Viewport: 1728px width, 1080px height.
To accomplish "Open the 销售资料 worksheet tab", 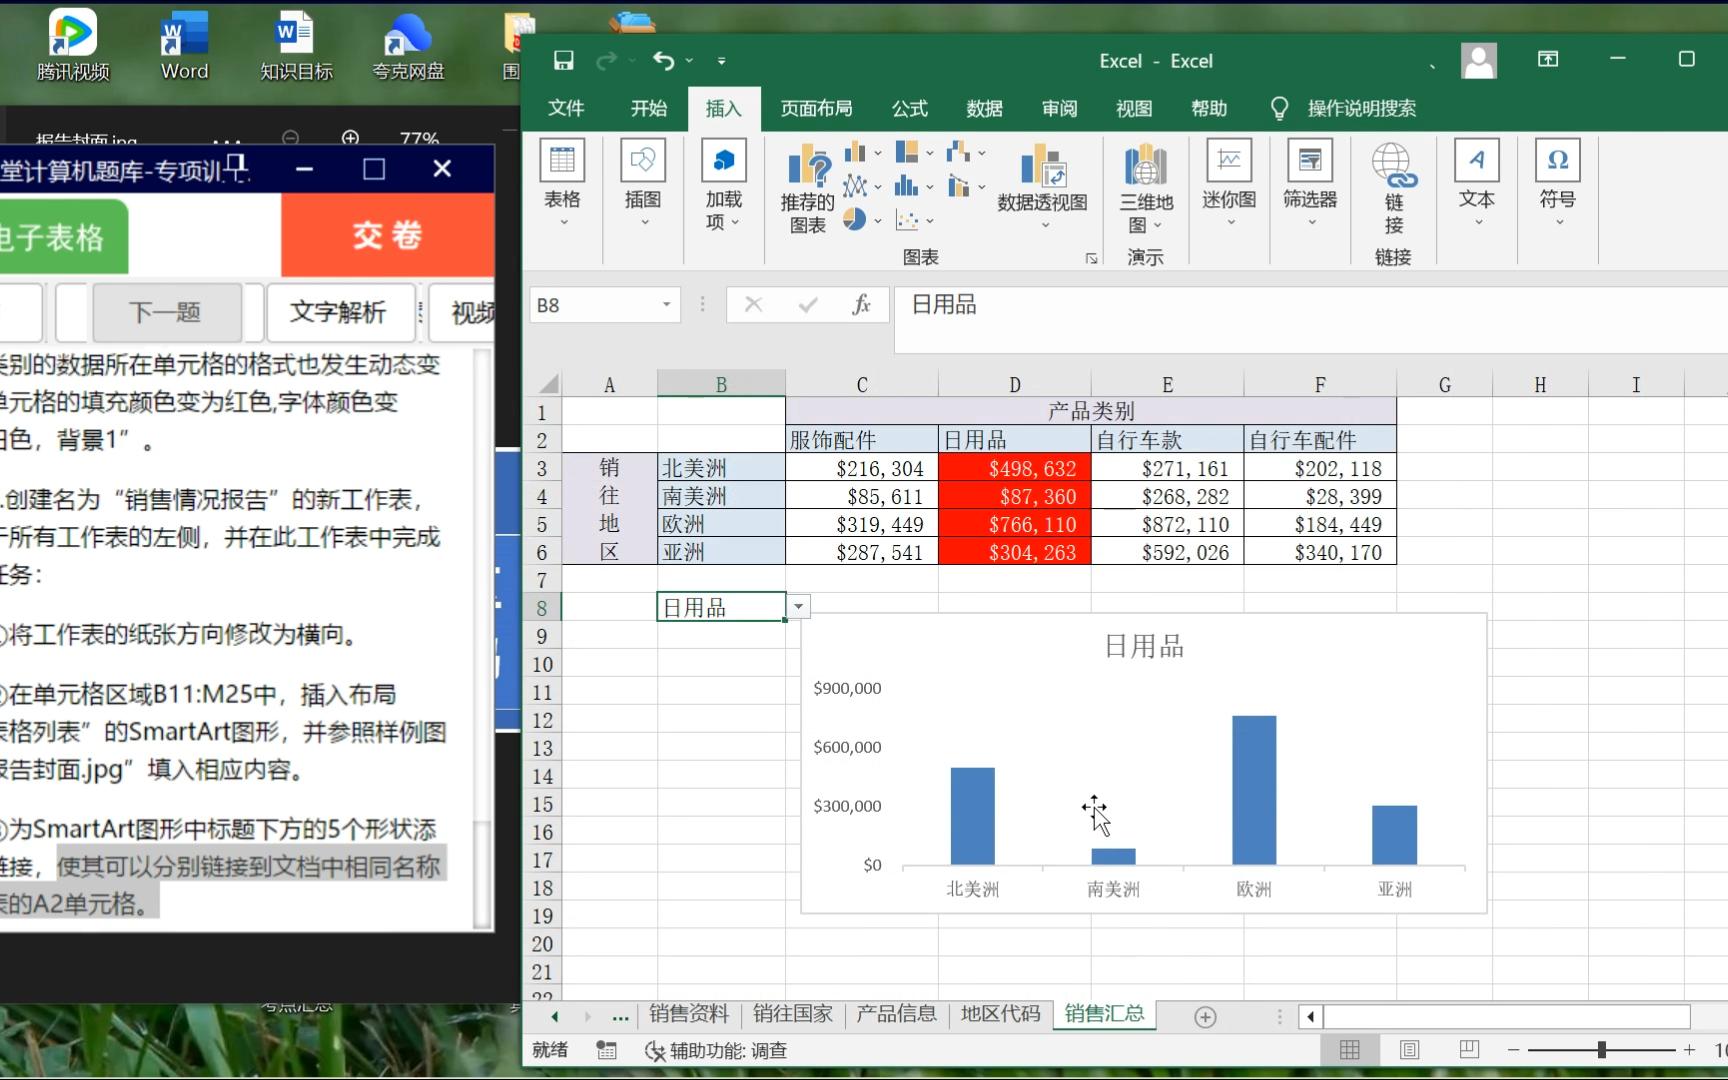I will pyautogui.click(x=688, y=1014).
